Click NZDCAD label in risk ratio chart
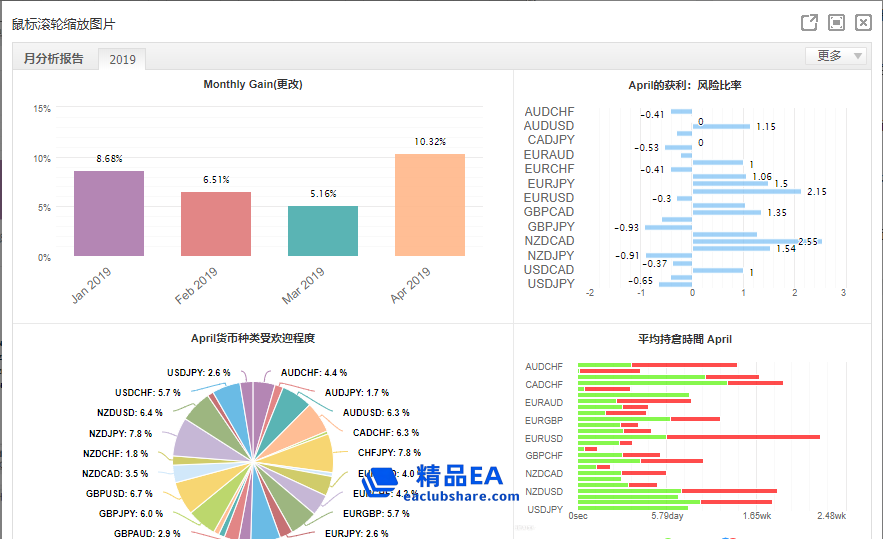The image size is (883, 539). [549, 241]
